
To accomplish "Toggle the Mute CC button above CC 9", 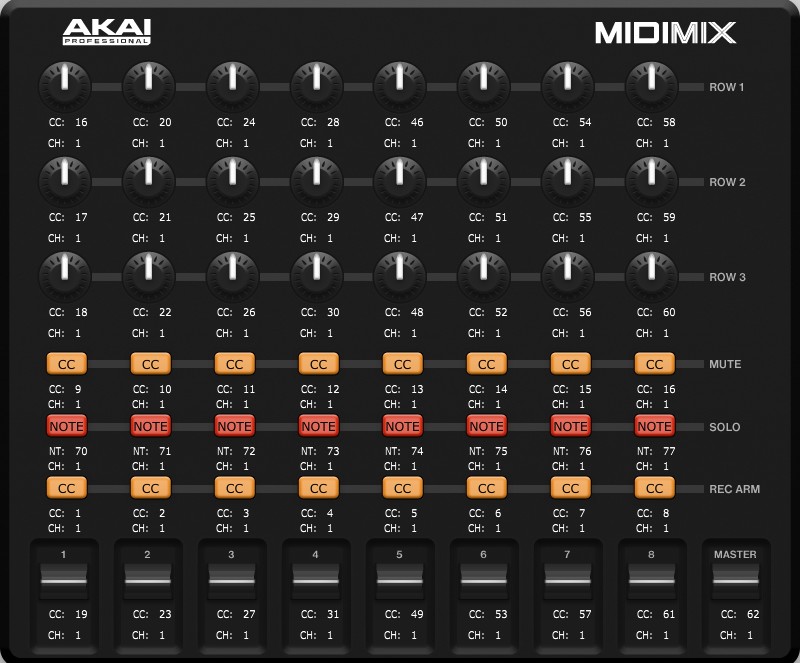I will coord(67,364).
